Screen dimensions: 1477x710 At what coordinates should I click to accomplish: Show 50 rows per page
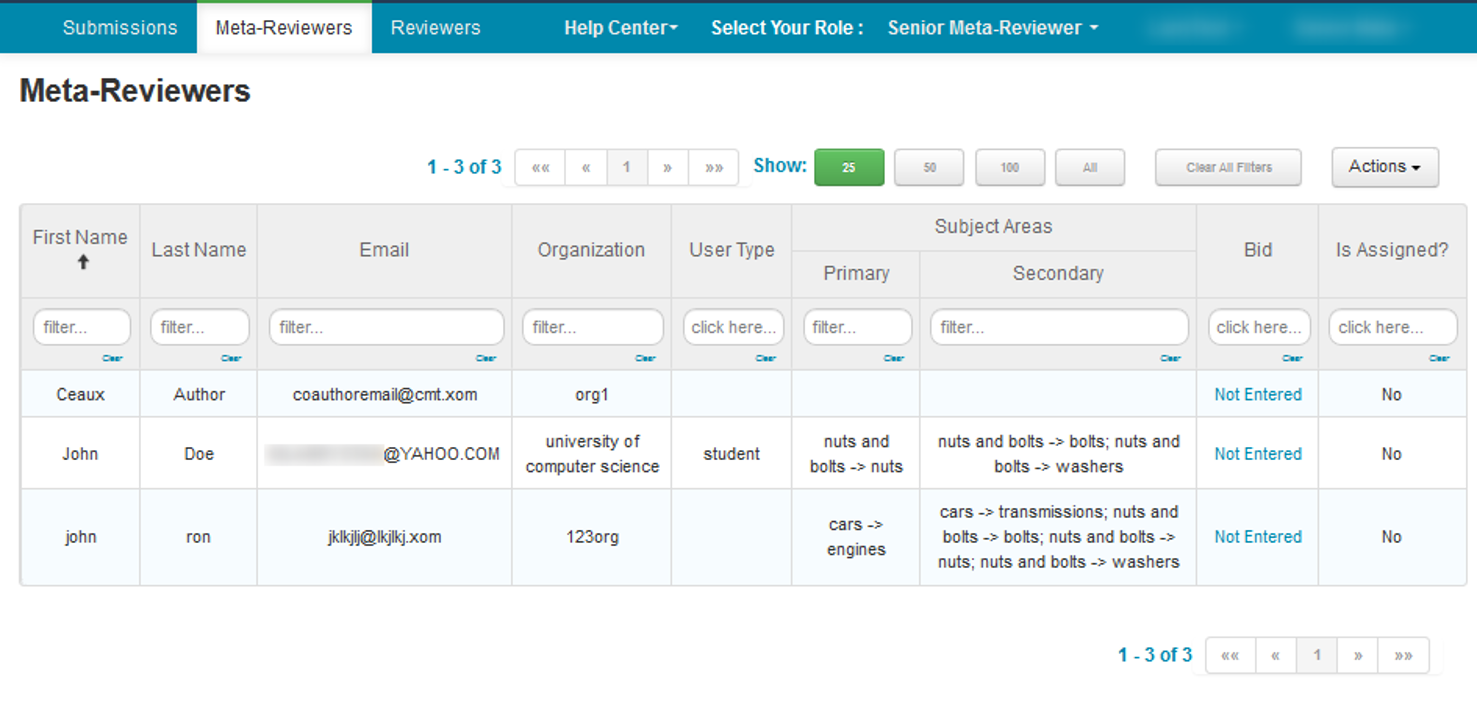(929, 168)
